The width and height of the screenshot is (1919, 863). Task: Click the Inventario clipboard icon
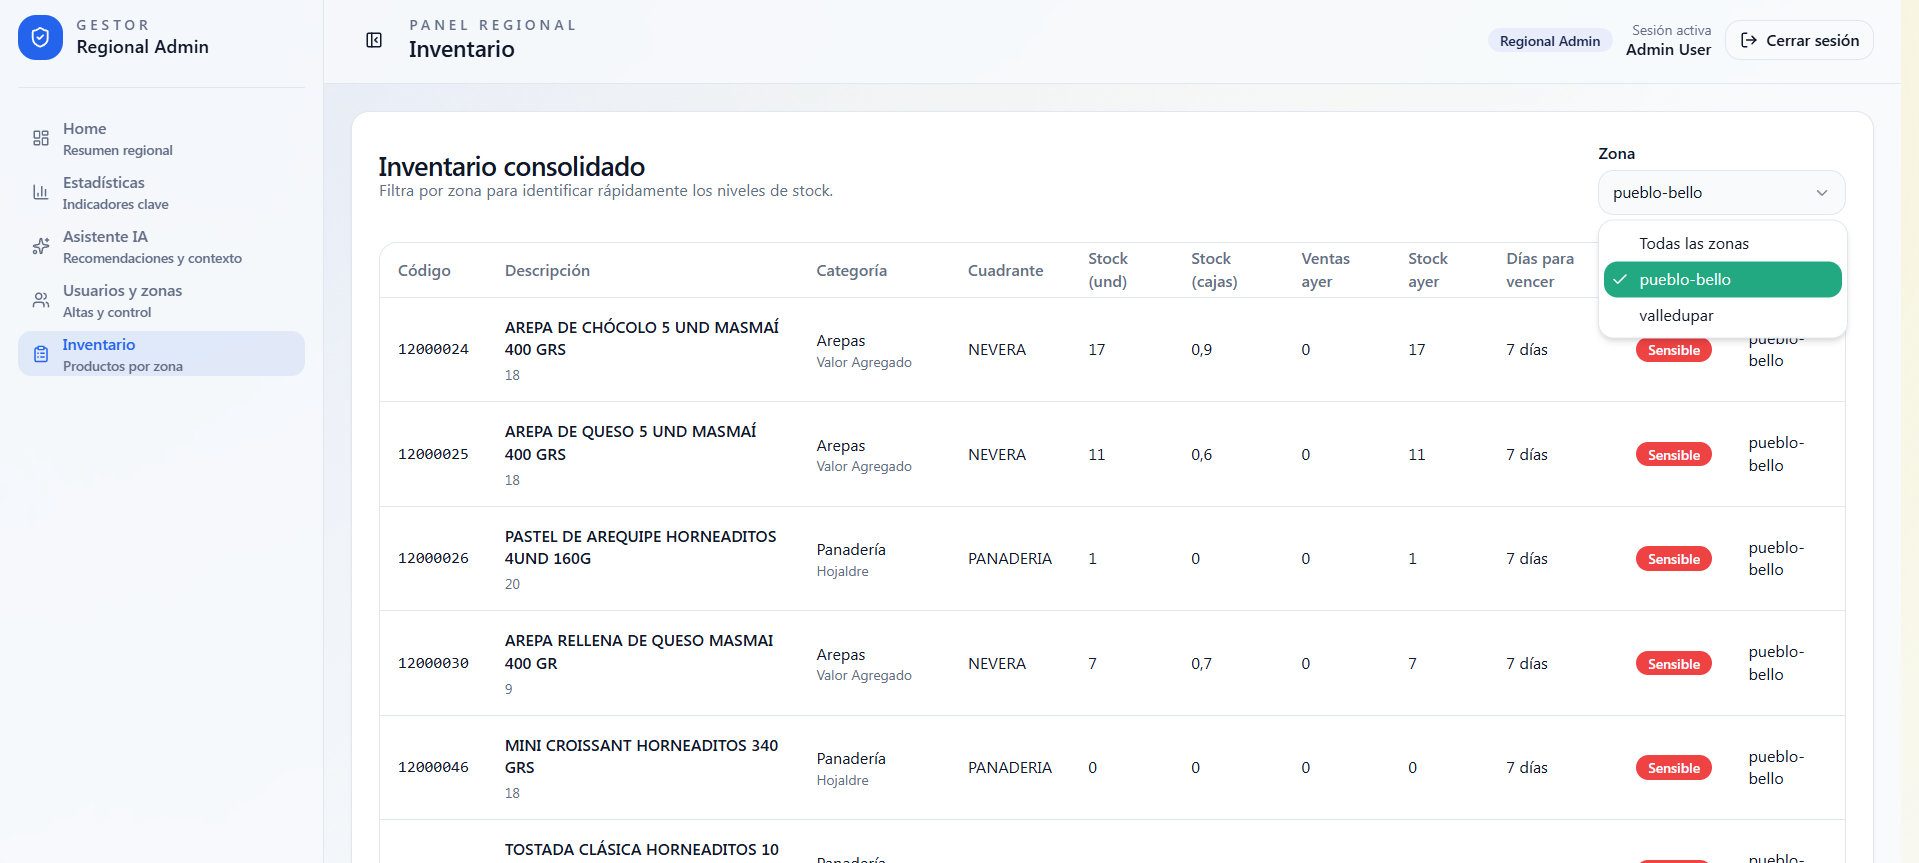pos(41,354)
